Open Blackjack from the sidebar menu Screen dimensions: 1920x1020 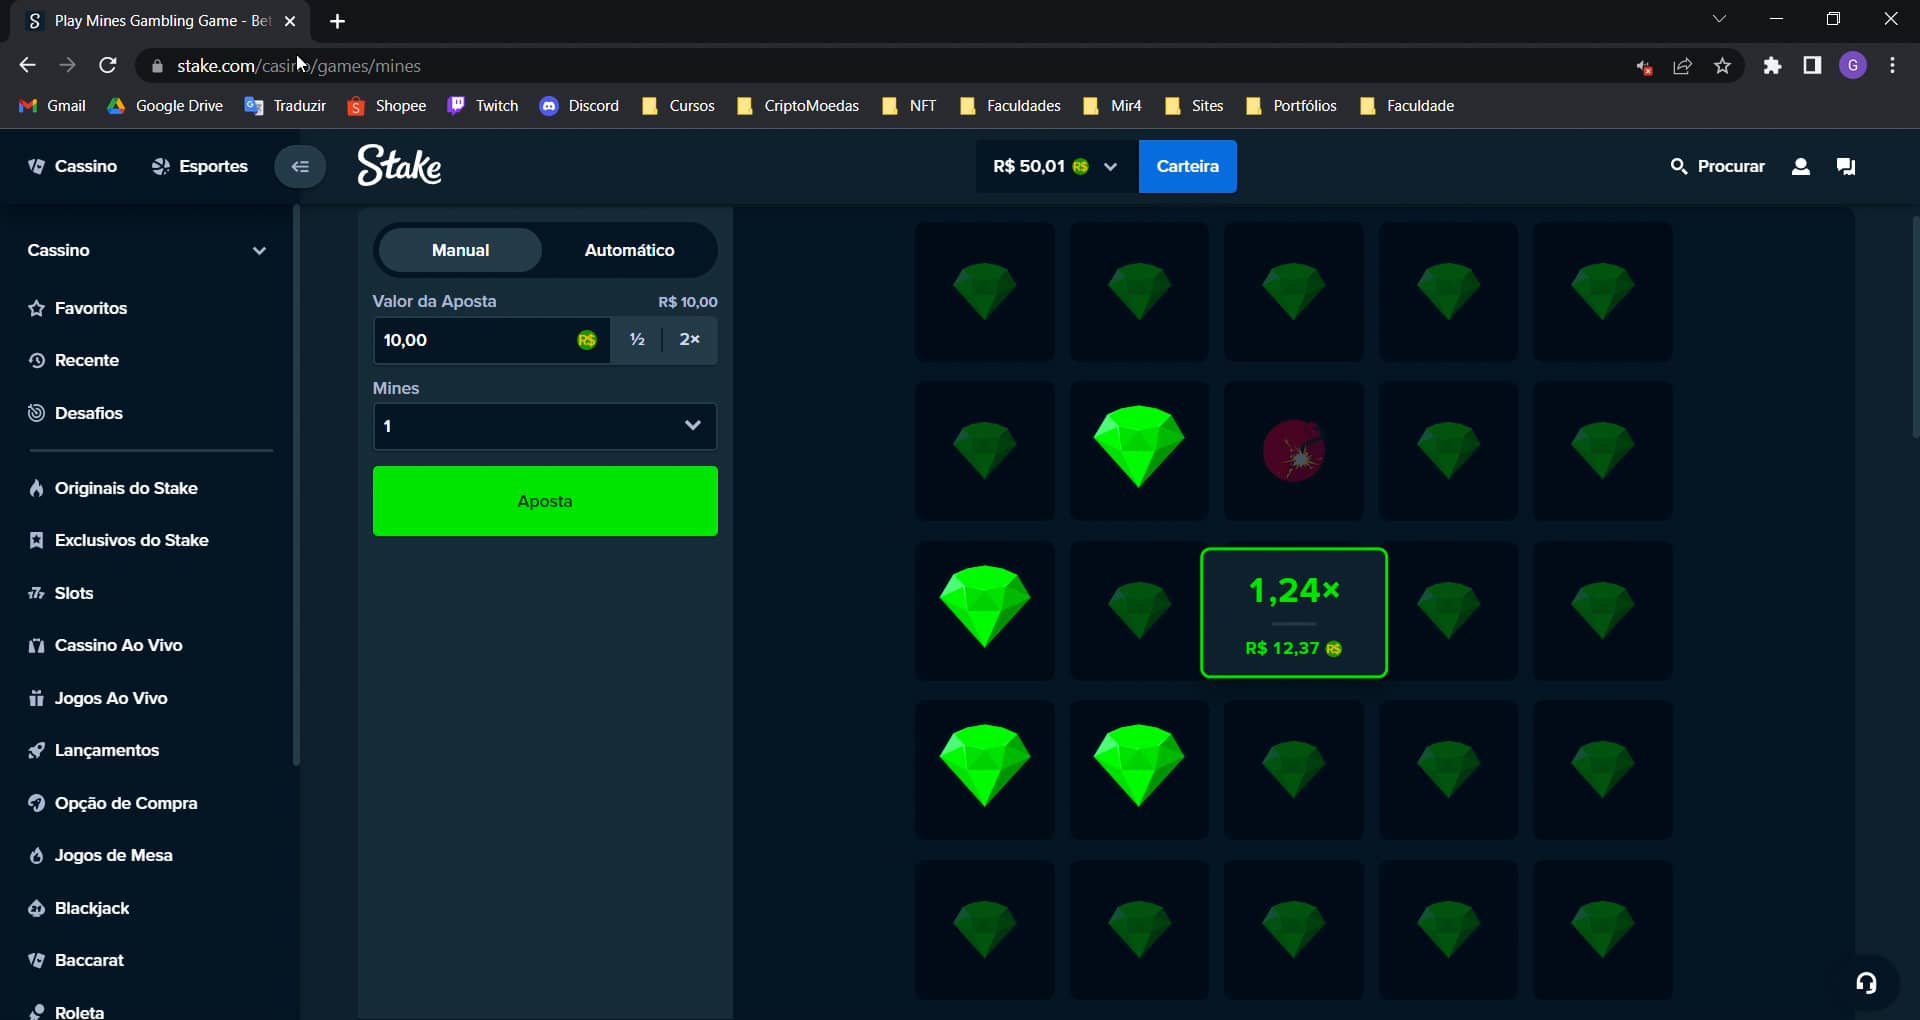coord(91,908)
